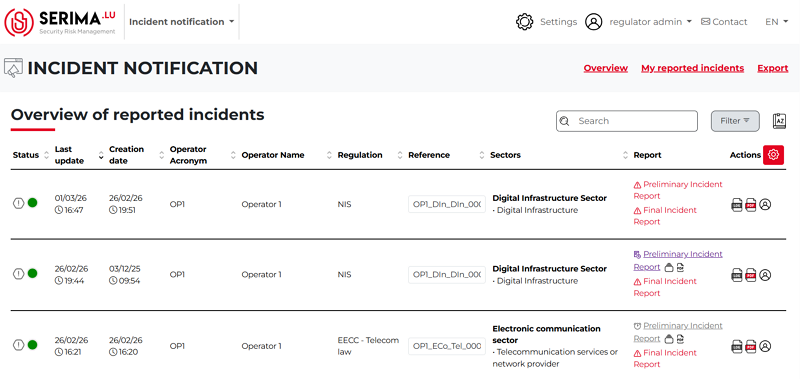Image resolution: width=800 pixels, height=379 pixels.
Task: Open the Filter dropdown
Action: coord(735,121)
